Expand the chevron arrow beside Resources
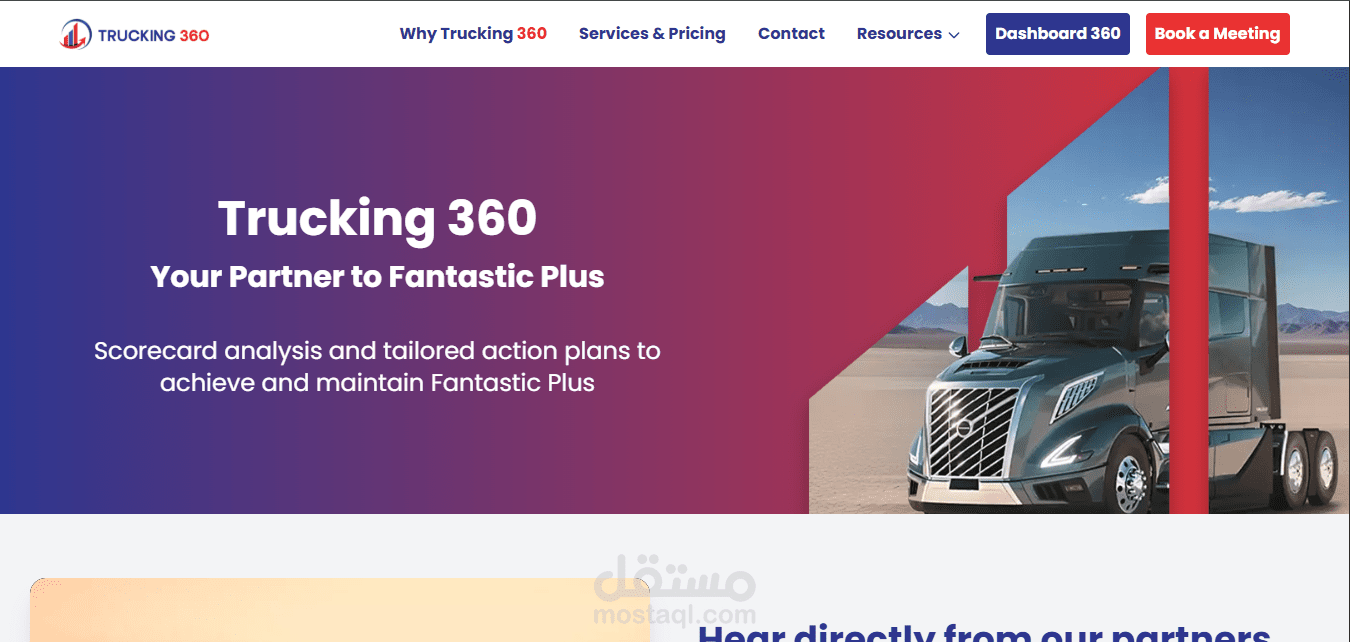Image resolution: width=1350 pixels, height=642 pixels. (x=954, y=35)
